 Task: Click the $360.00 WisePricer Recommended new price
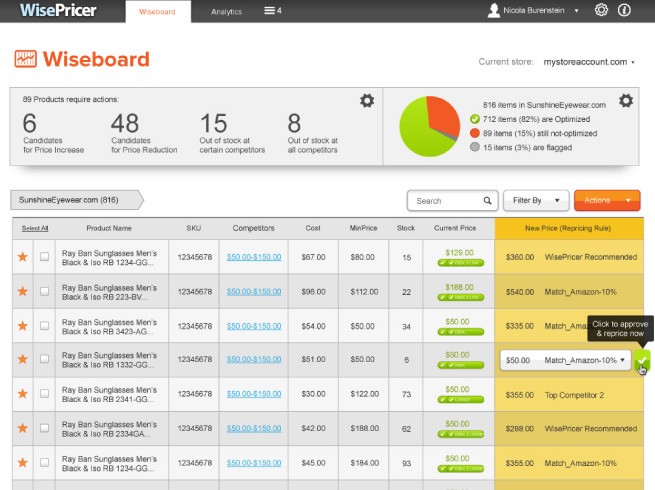click(571, 257)
